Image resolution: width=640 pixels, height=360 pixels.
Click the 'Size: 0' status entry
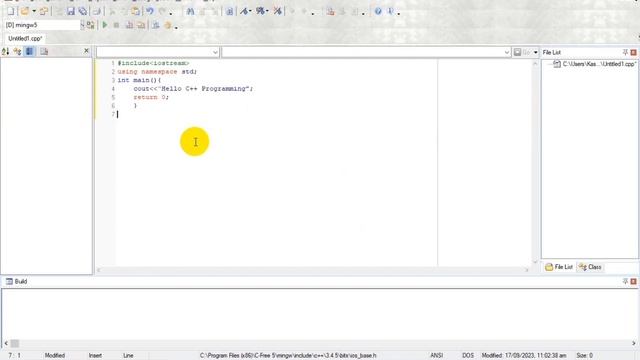coord(584,356)
